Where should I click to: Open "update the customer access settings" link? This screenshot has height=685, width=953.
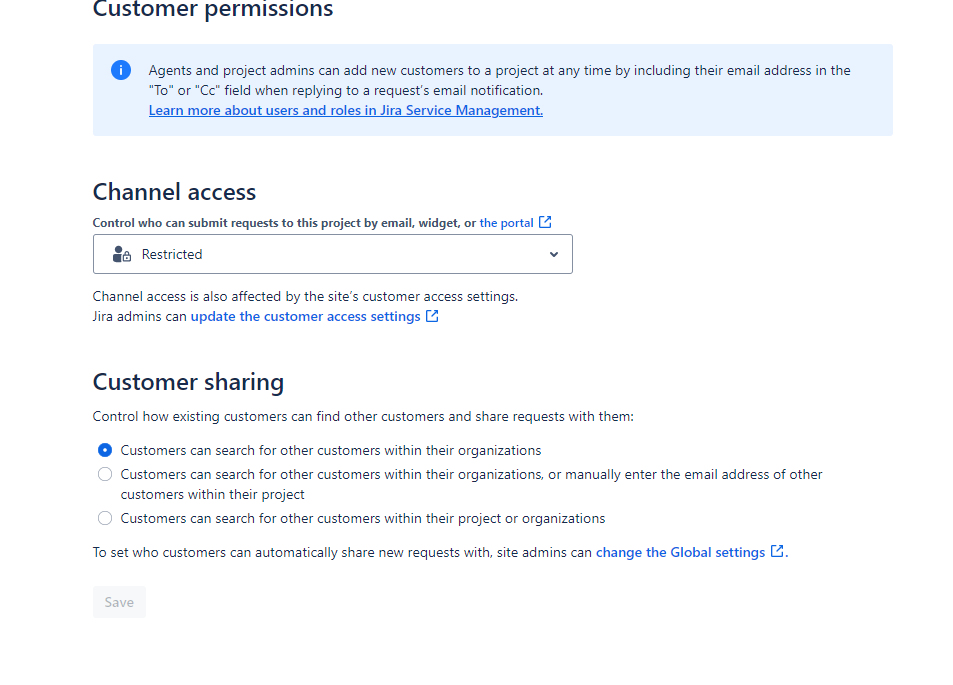tap(305, 315)
